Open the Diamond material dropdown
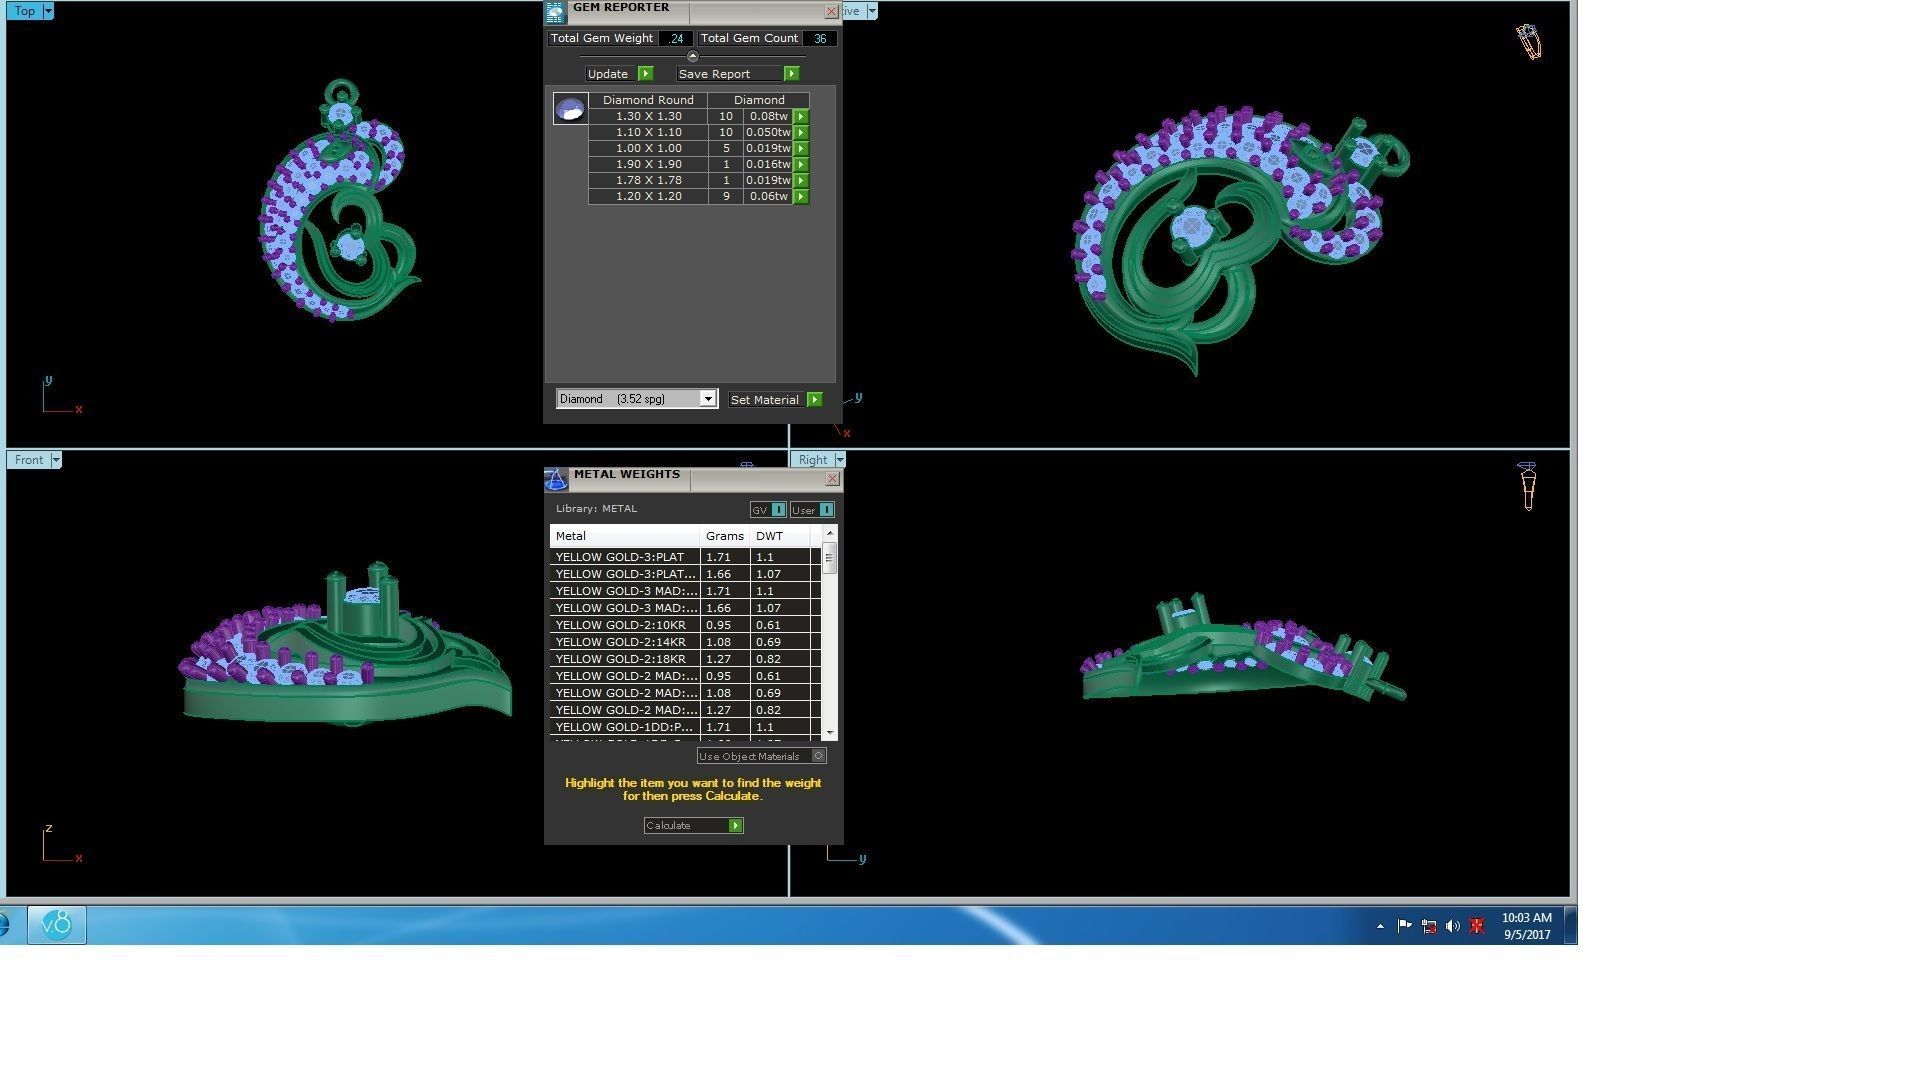 point(707,399)
